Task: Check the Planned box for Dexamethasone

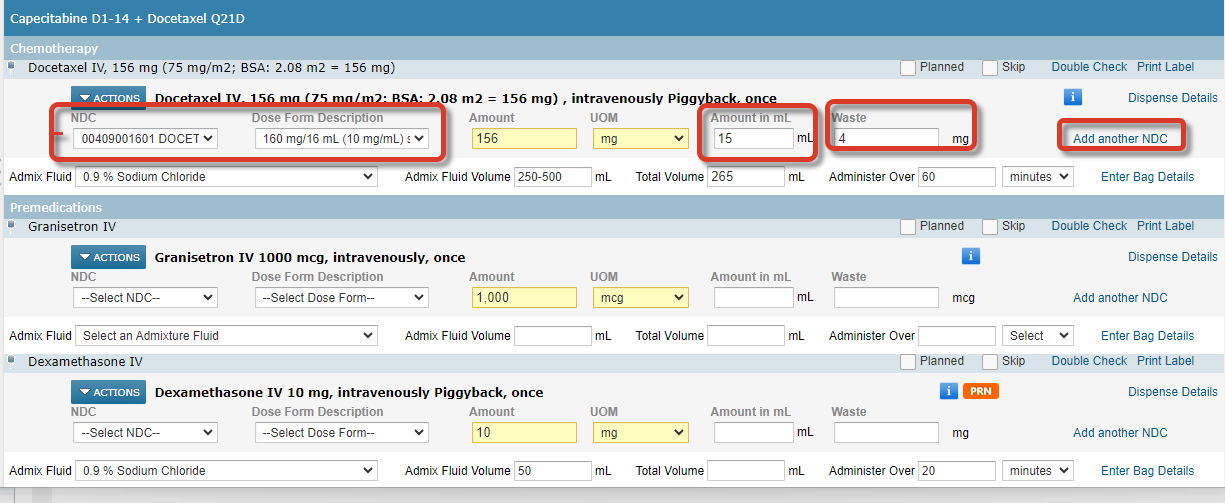Action: coord(907,362)
